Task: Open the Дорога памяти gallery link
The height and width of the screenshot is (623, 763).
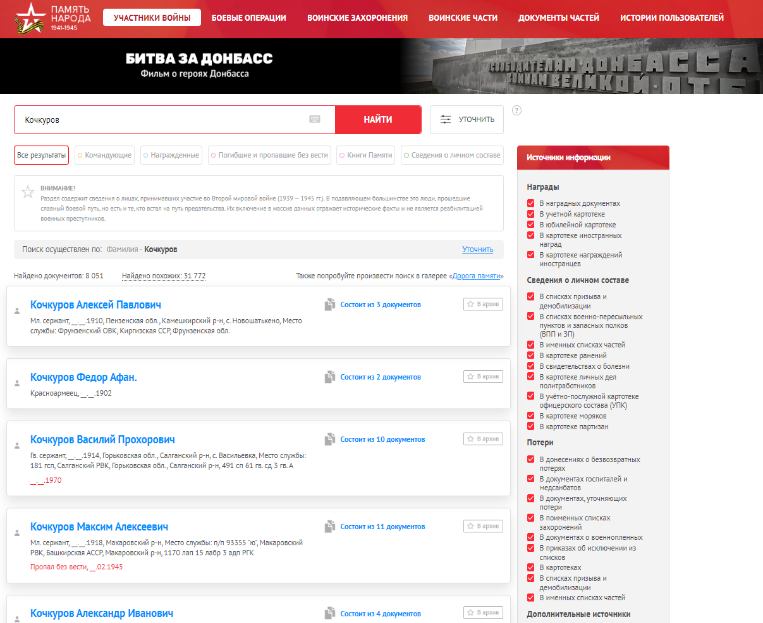Action: 476,276
